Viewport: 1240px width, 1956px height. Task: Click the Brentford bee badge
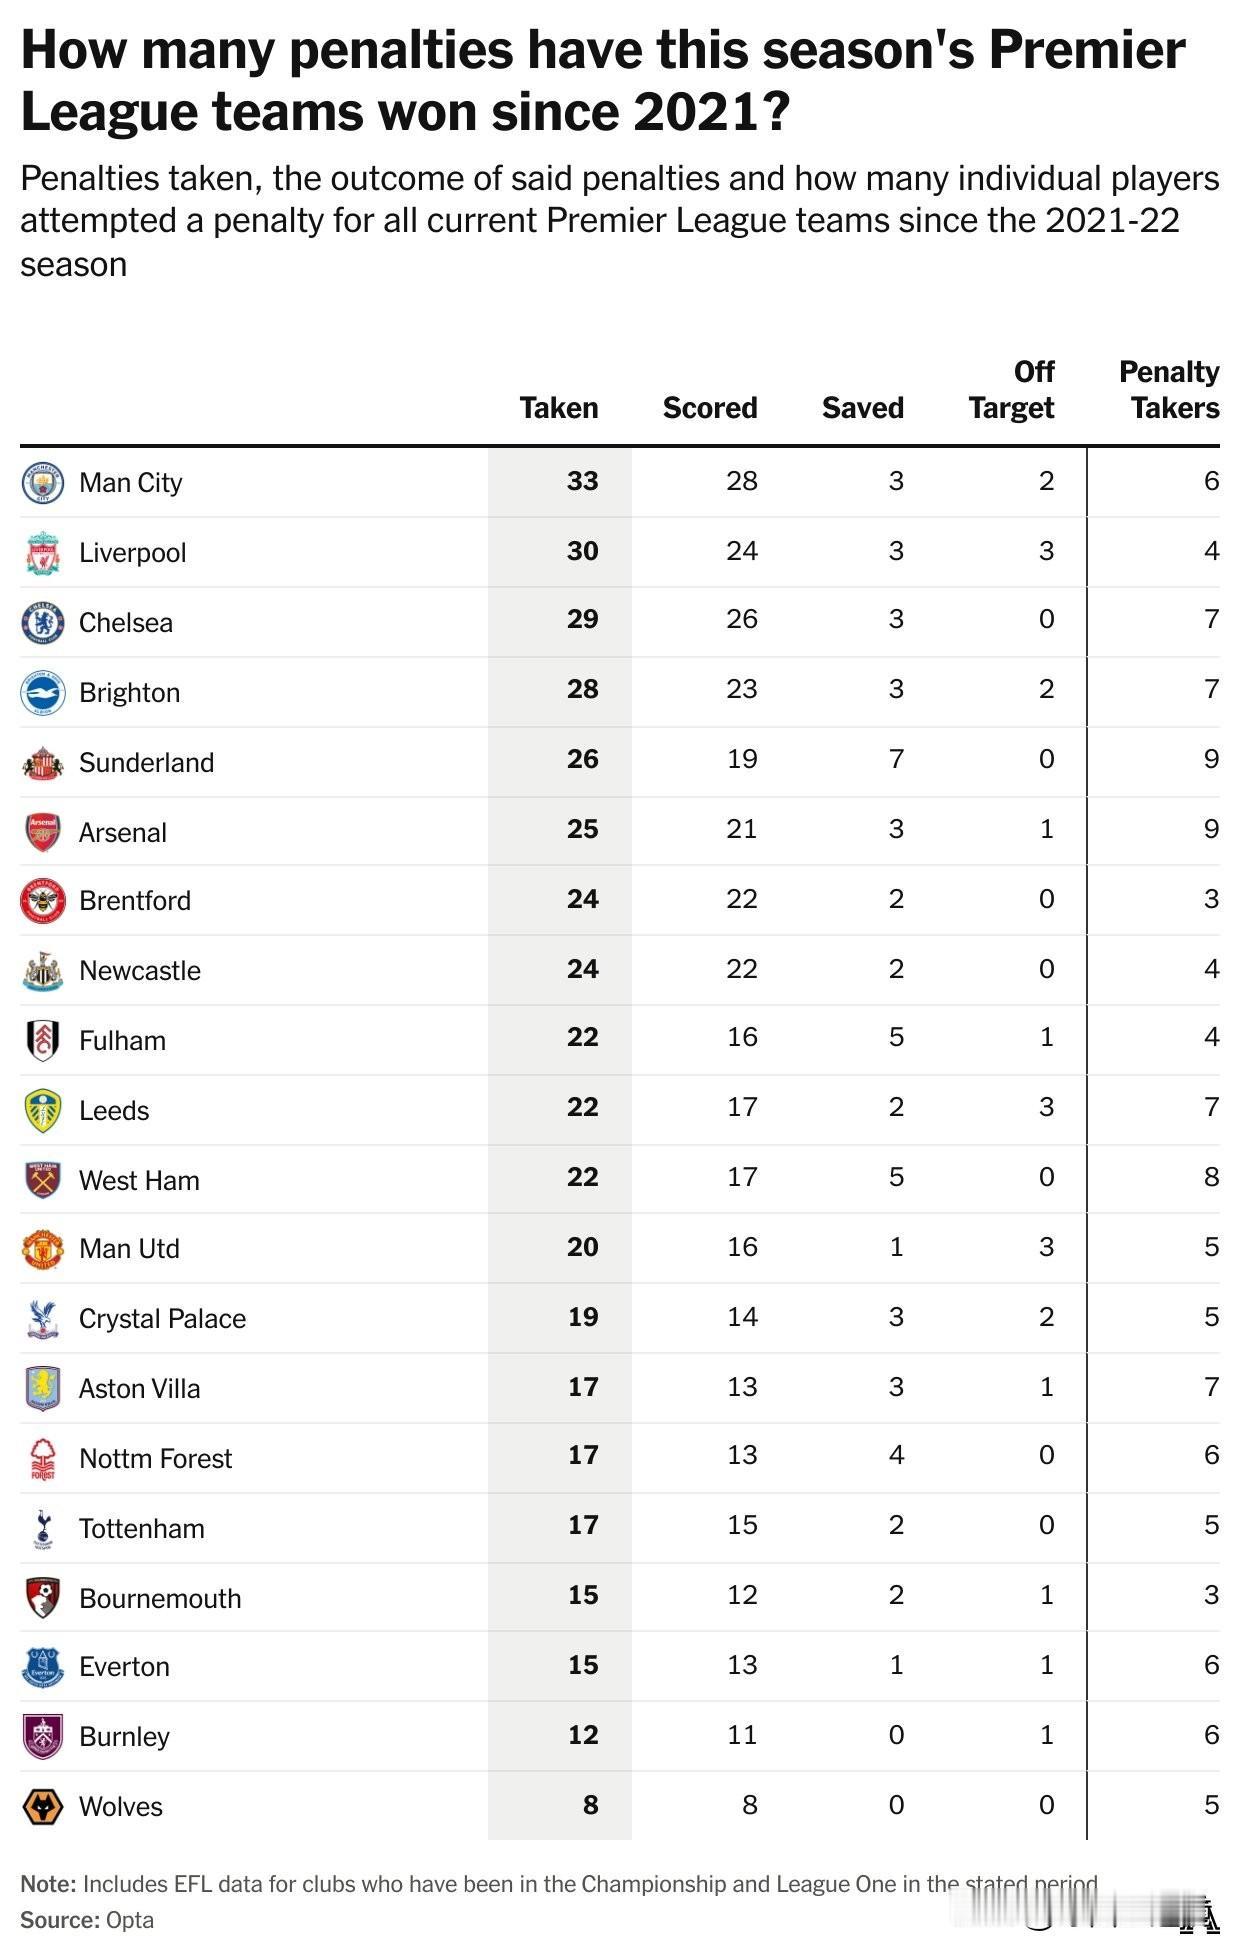pos(43,900)
